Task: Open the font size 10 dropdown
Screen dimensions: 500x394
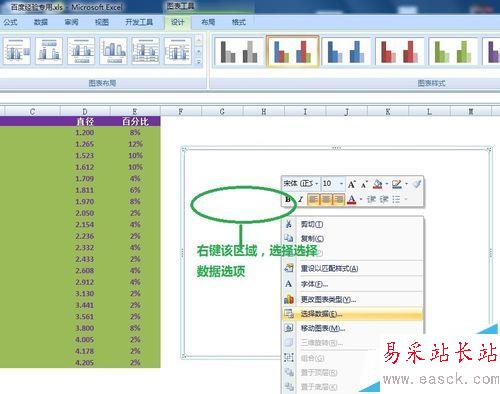Action: click(x=341, y=184)
